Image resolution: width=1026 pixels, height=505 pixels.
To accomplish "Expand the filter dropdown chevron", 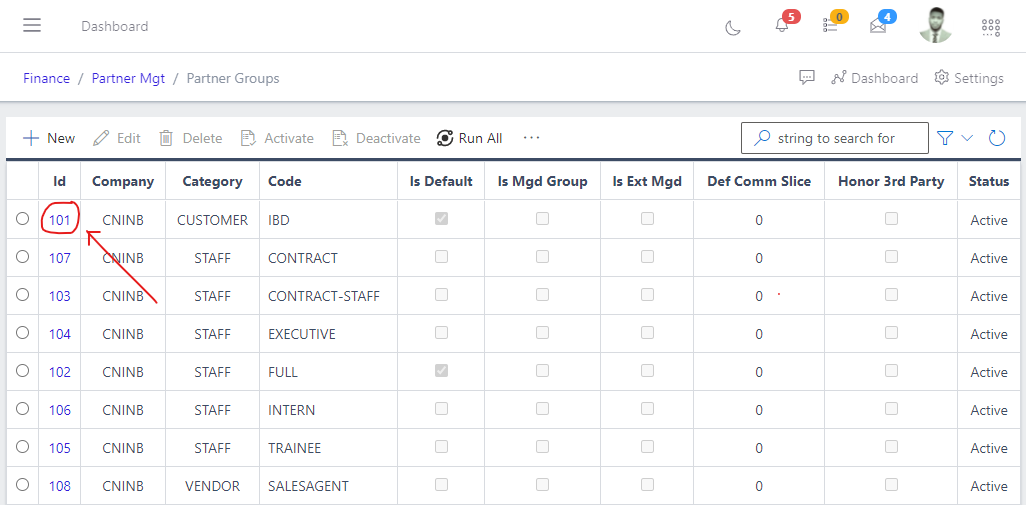I will [x=967, y=138].
